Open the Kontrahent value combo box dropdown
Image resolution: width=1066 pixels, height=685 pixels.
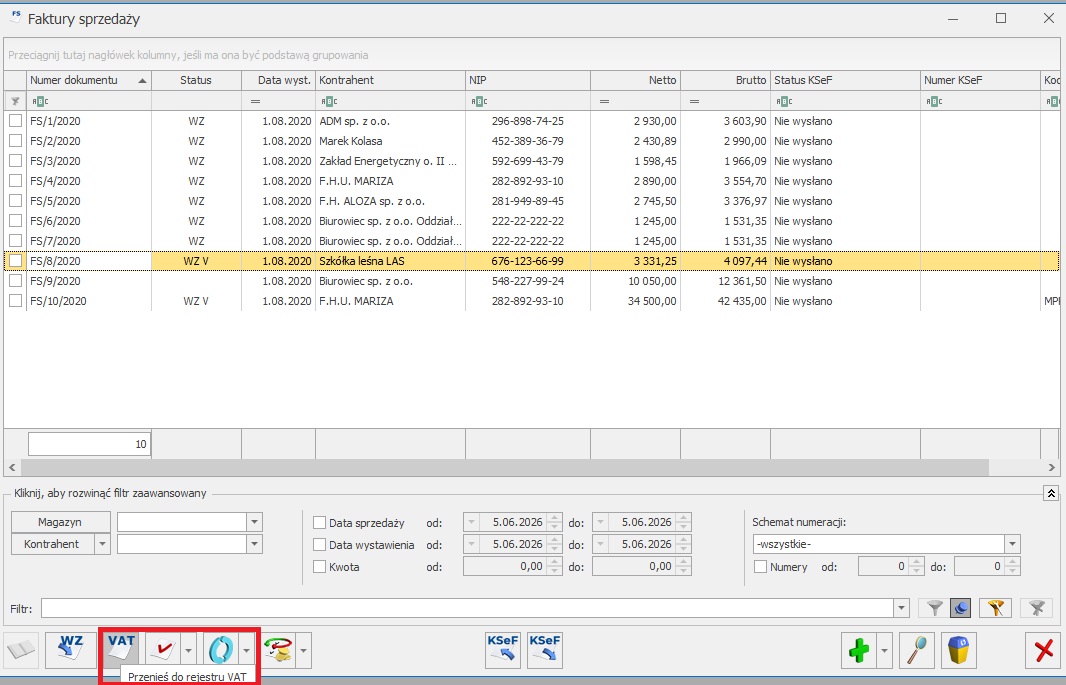click(x=254, y=544)
